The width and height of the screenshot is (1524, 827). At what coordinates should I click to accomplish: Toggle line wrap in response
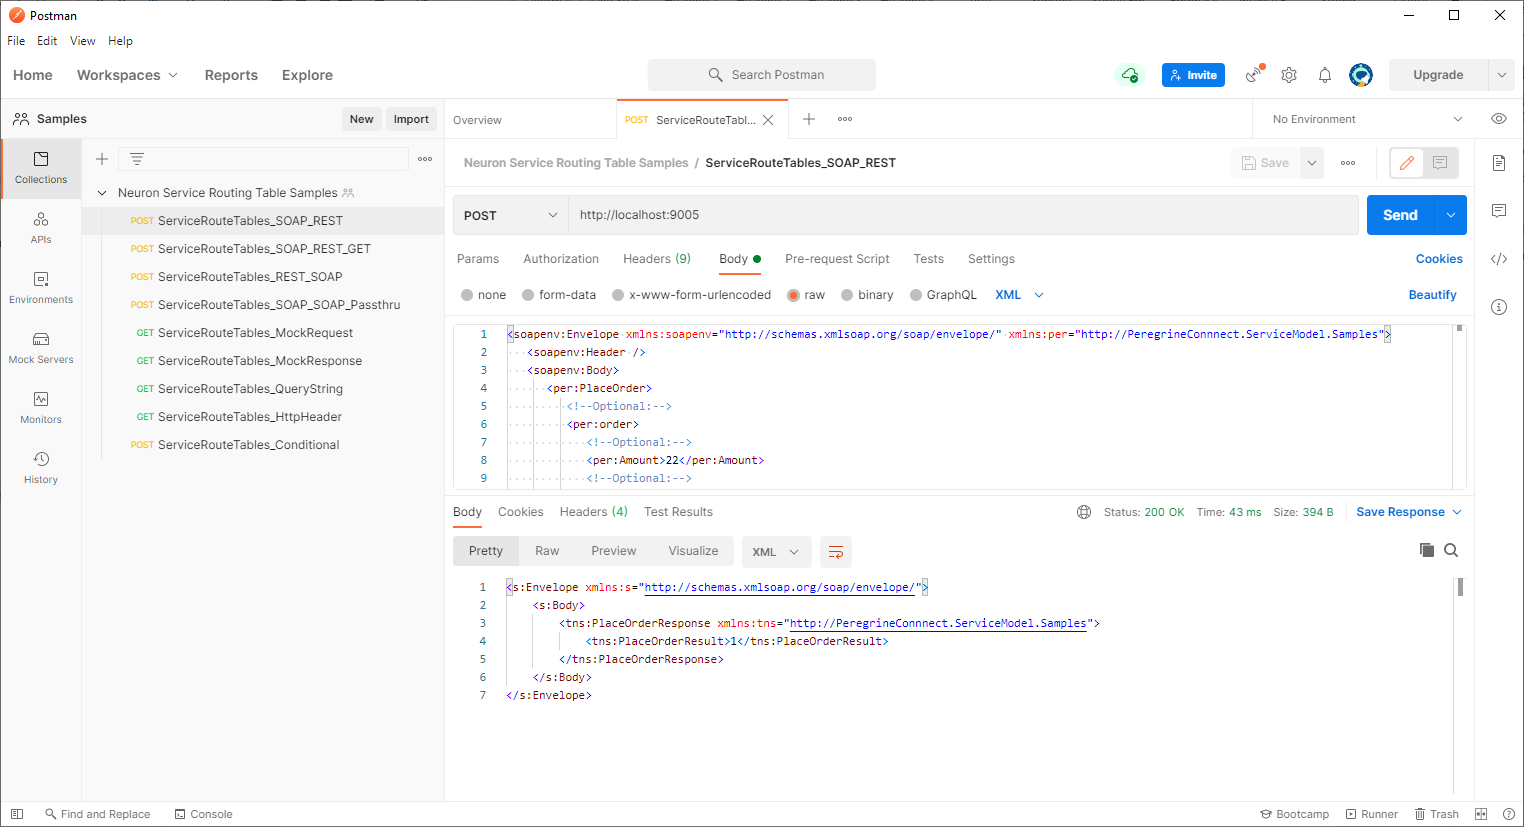836,552
